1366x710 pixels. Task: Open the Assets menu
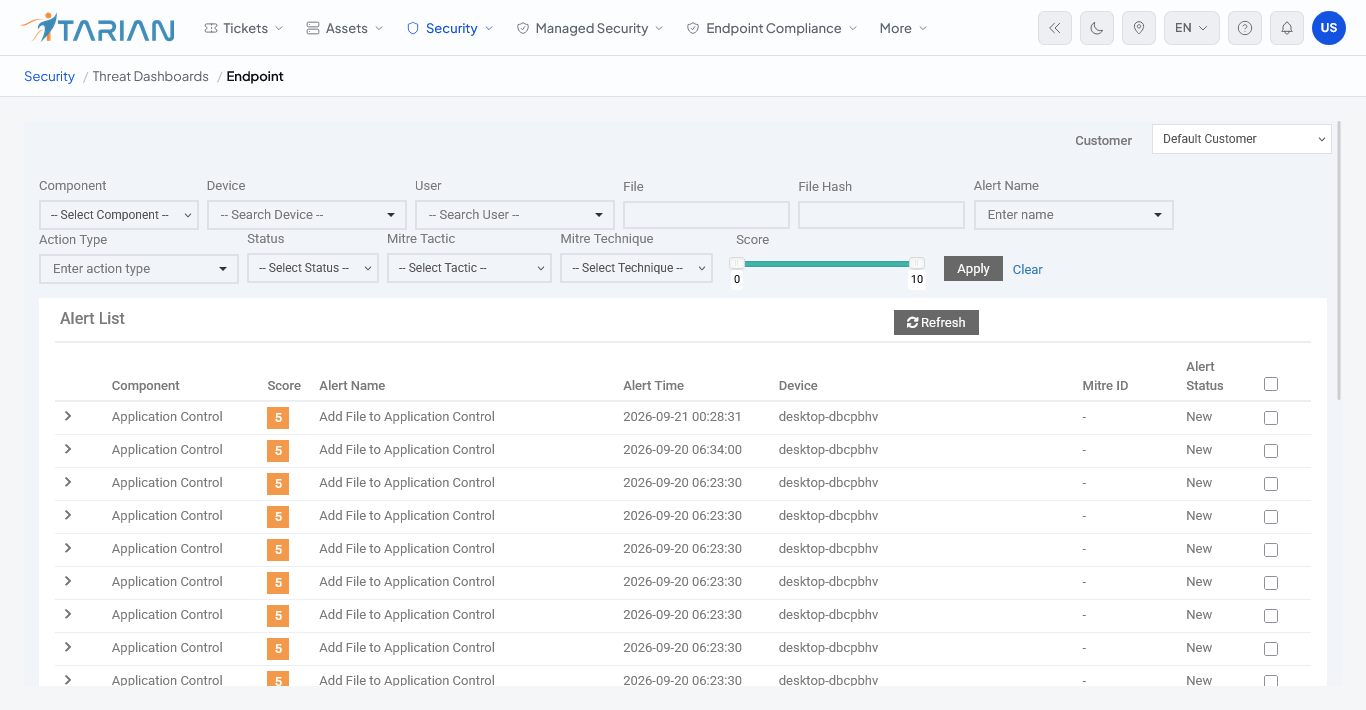point(345,28)
